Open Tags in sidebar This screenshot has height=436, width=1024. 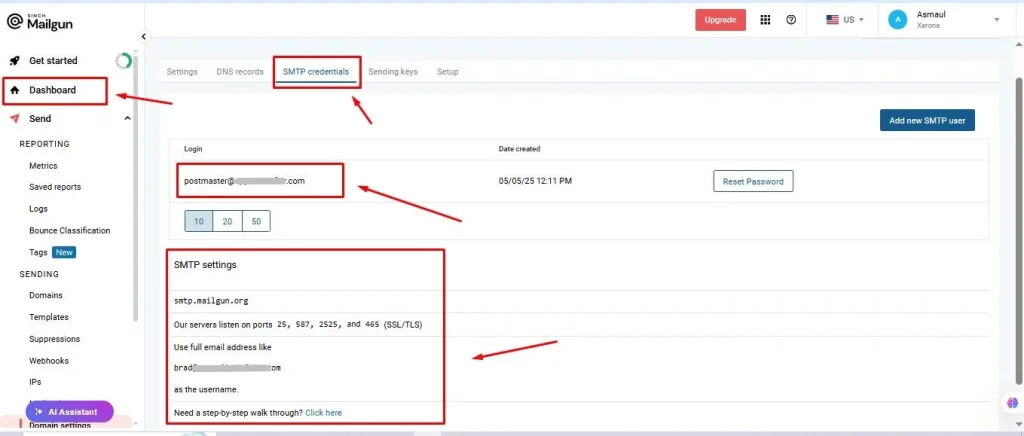(38, 252)
